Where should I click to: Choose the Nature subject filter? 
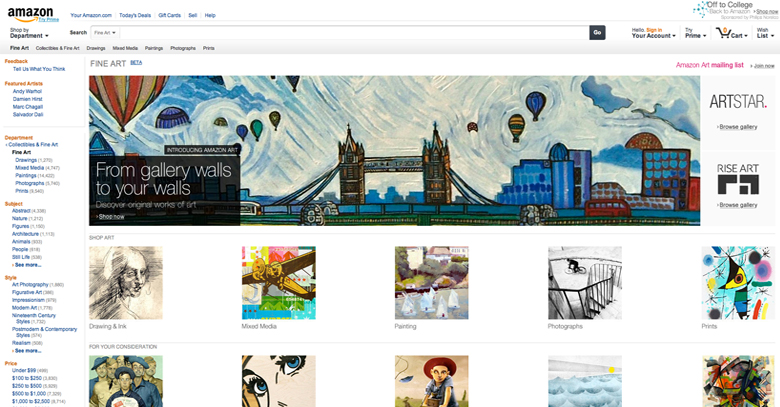19,218
